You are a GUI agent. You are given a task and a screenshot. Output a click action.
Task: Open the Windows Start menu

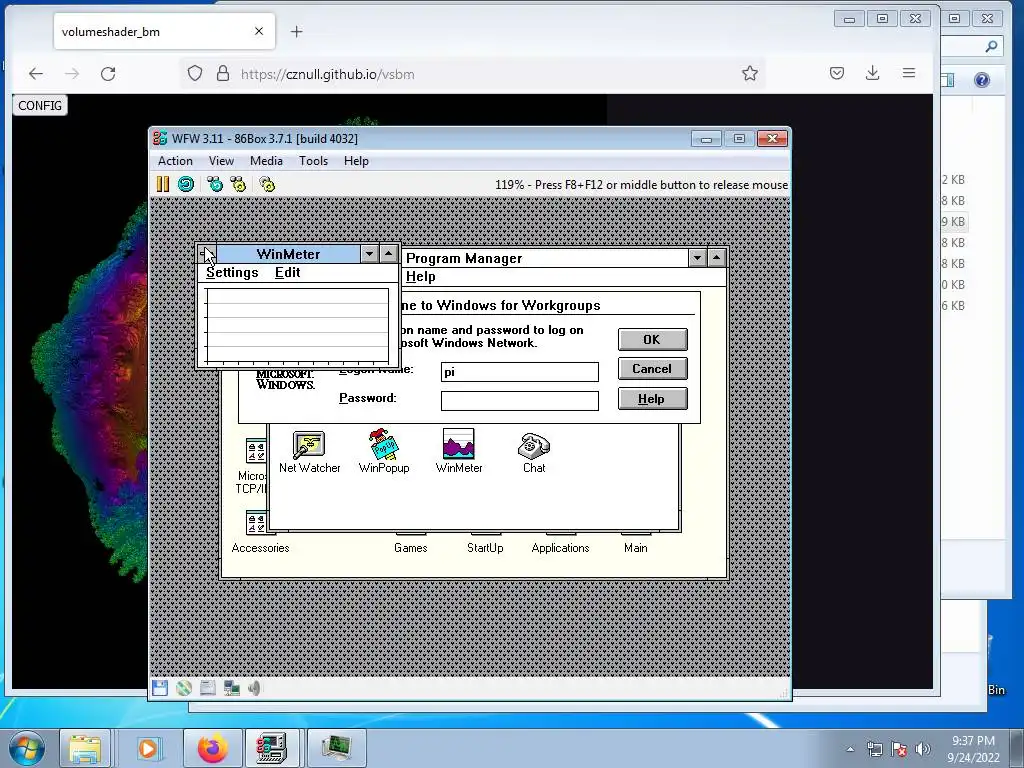click(27, 748)
